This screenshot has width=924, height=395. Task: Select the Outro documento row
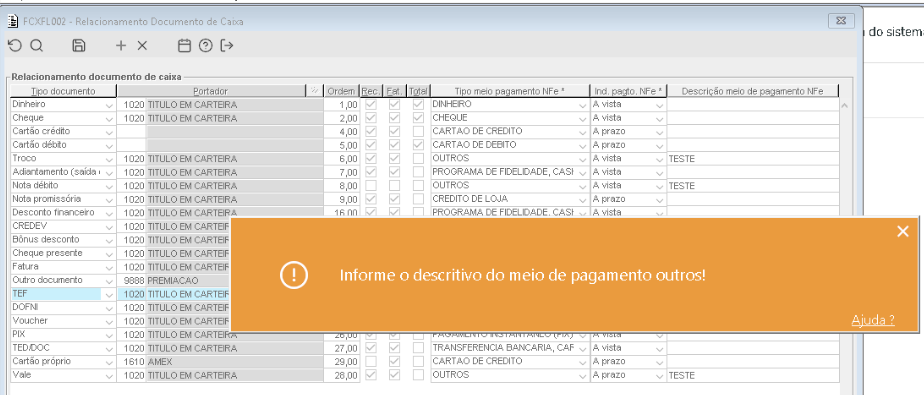(x=63, y=280)
